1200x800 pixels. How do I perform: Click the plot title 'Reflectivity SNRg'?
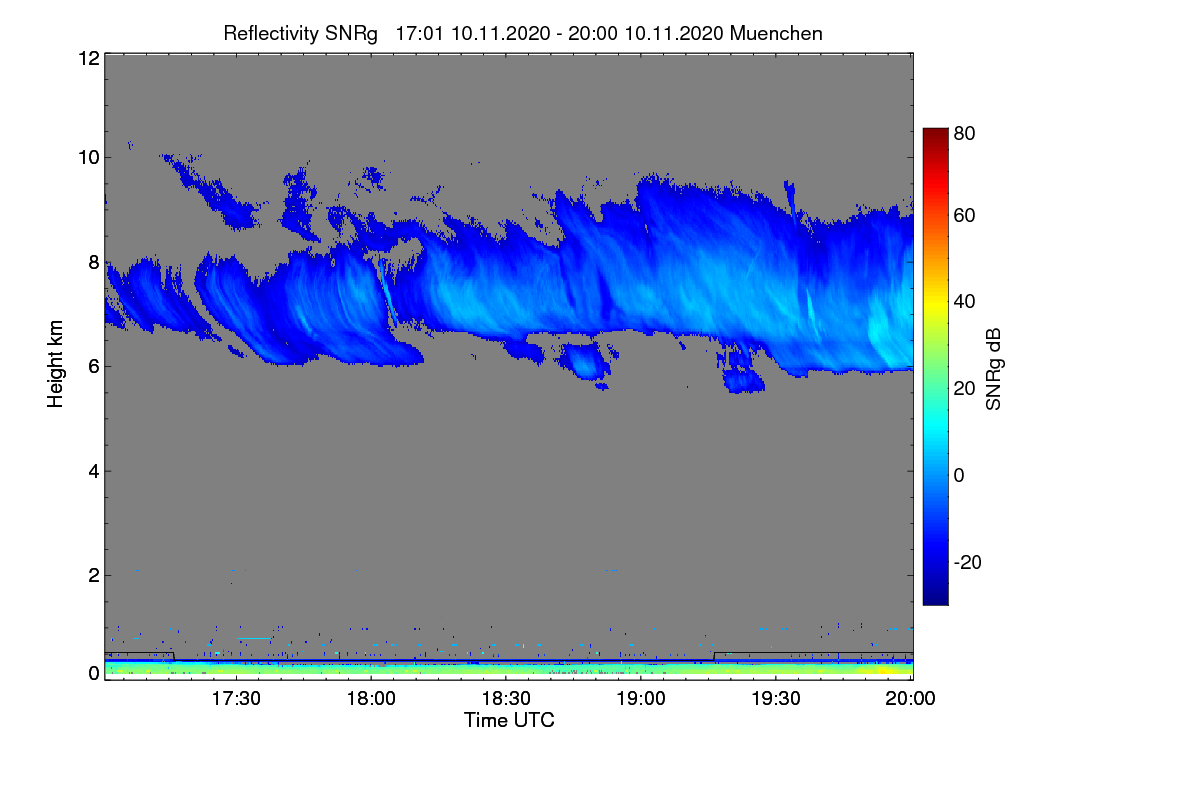point(301,33)
